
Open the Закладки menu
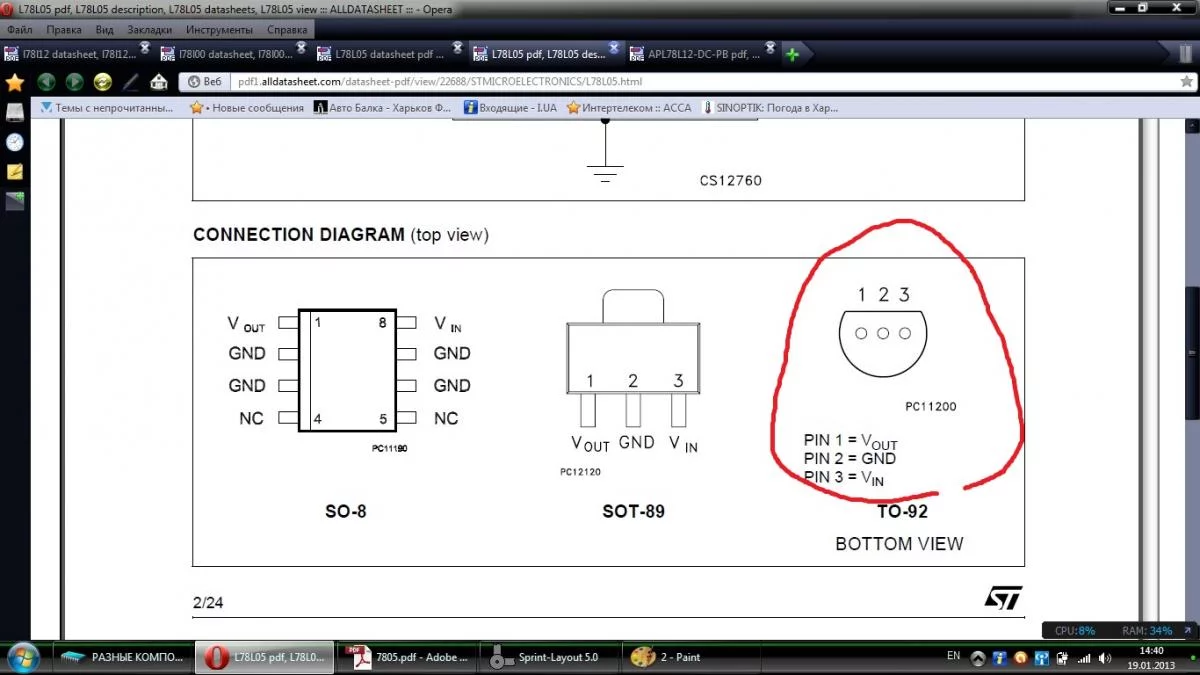150,30
